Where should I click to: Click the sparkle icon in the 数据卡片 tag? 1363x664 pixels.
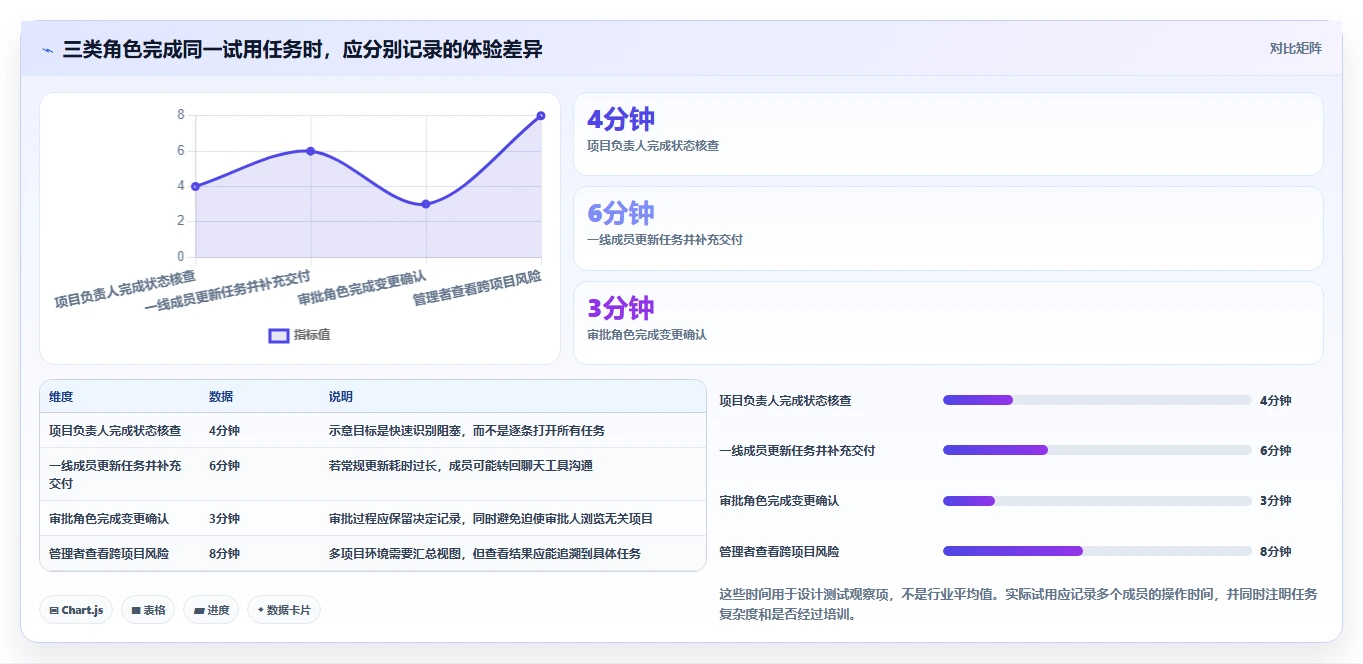coord(261,610)
